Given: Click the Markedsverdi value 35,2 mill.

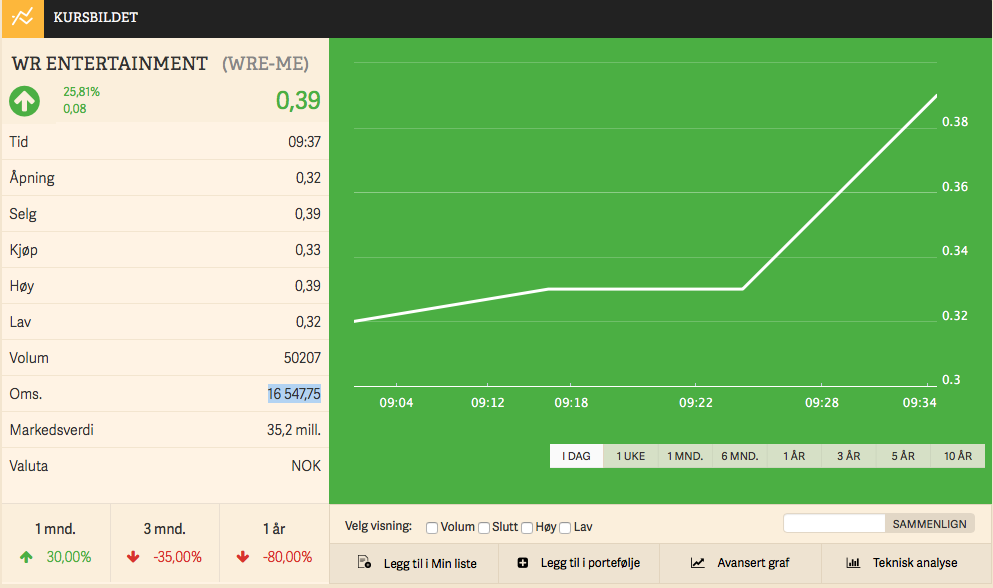Looking at the screenshot, I should 294,430.
